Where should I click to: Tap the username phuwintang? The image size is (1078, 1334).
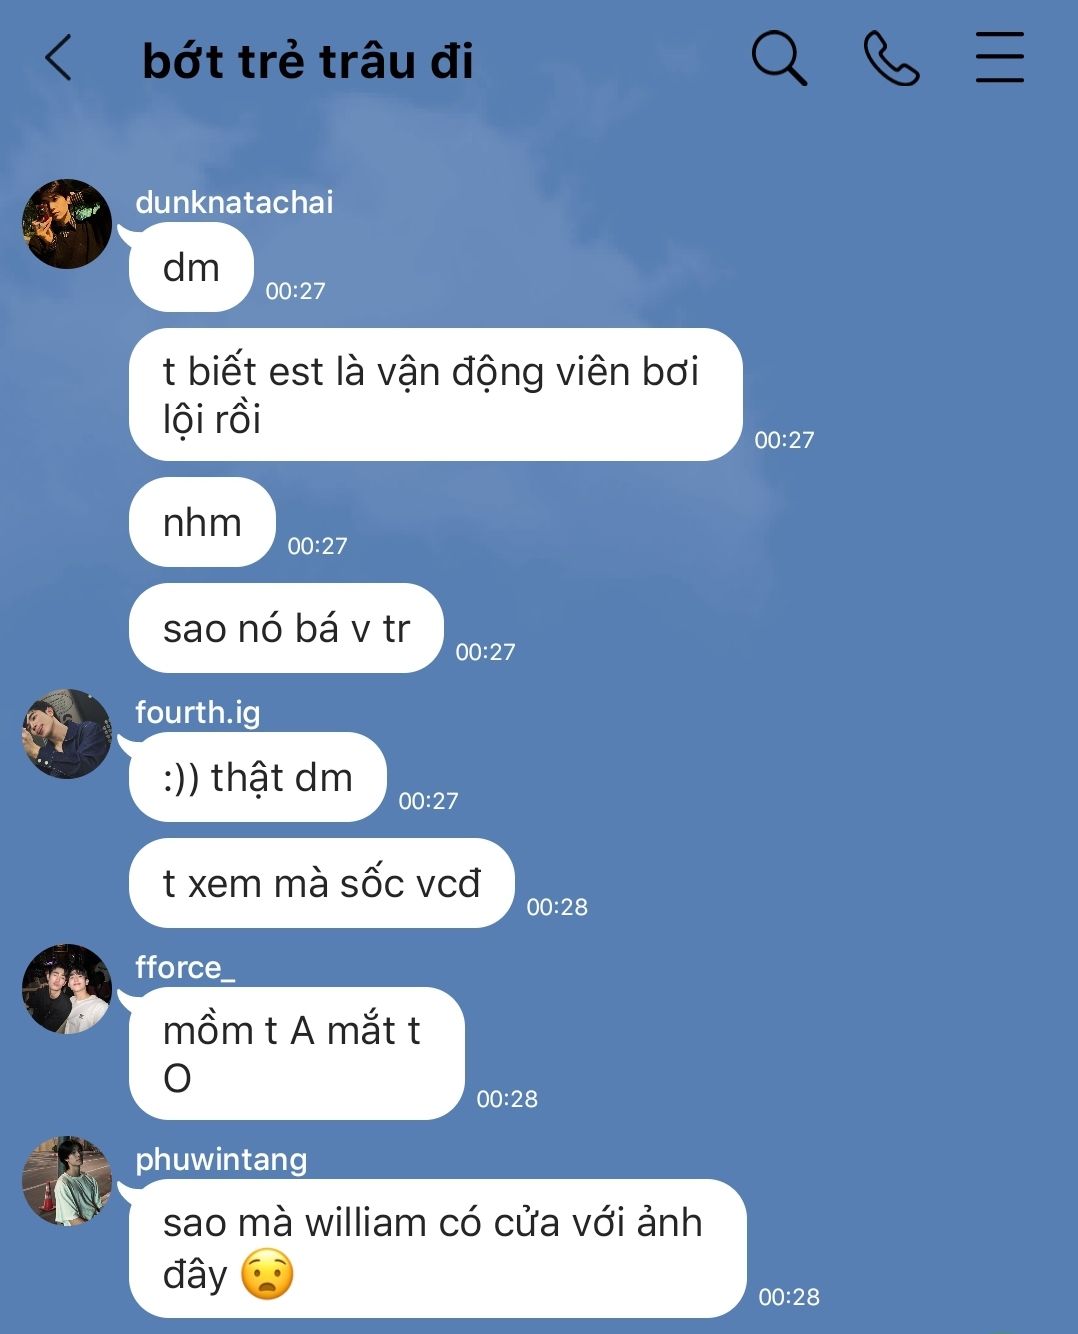(221, 1159)
